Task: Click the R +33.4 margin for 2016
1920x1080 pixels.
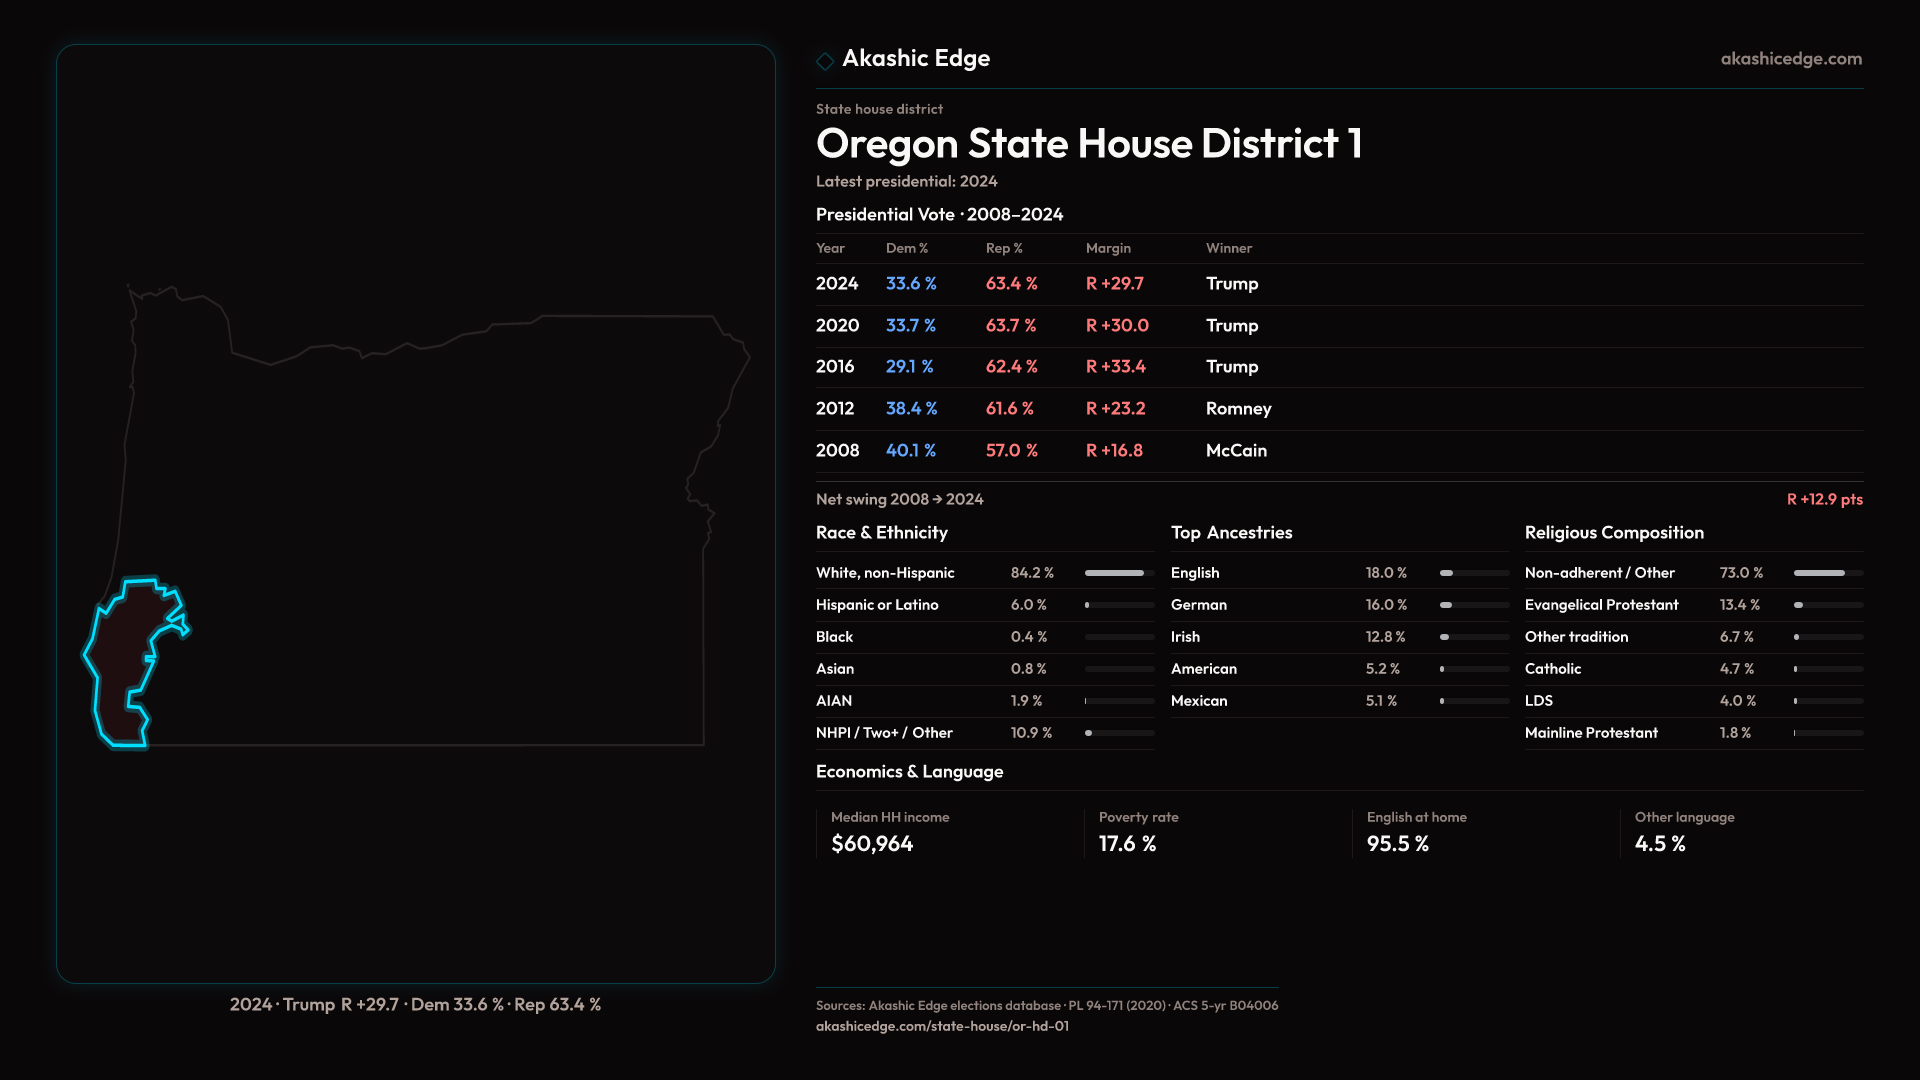Action: pos(1116,367)
